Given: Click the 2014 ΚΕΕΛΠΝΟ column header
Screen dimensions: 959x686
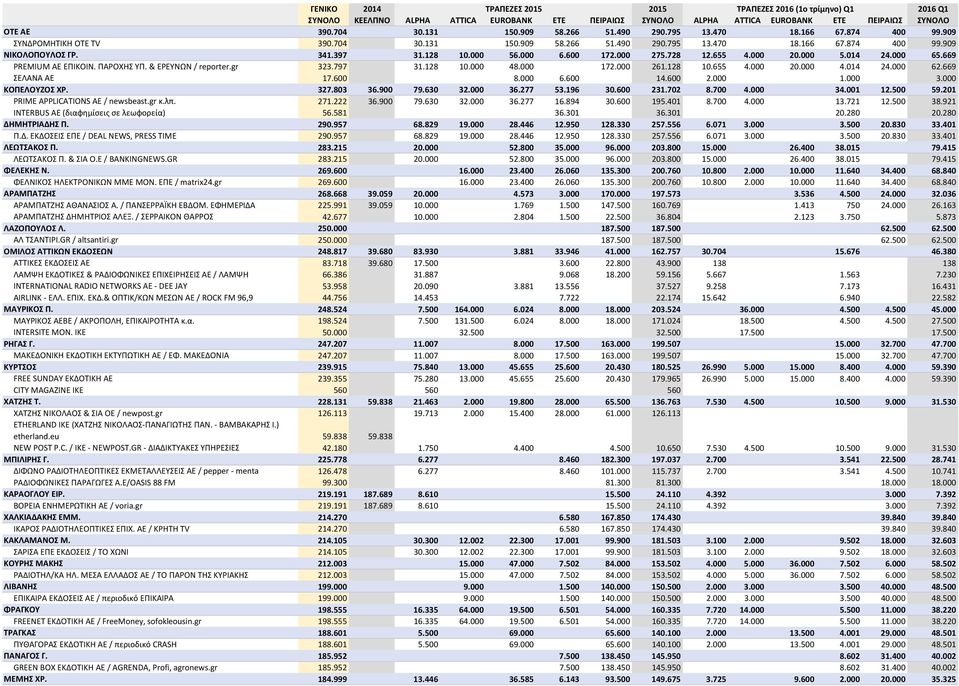Looking at the screenshot, I should coord(372,15).
